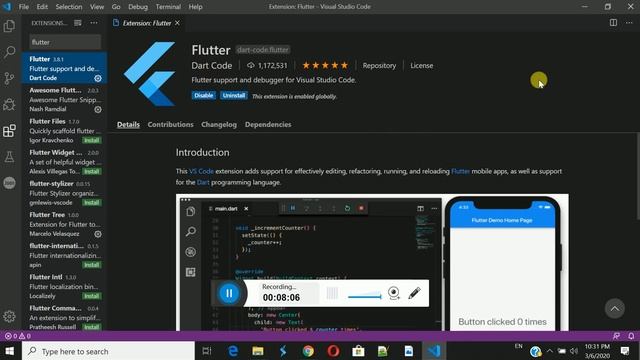The width and height of the screenshot is (640, 360).
Task: Open the Help menu
Action: click(196, 7)
